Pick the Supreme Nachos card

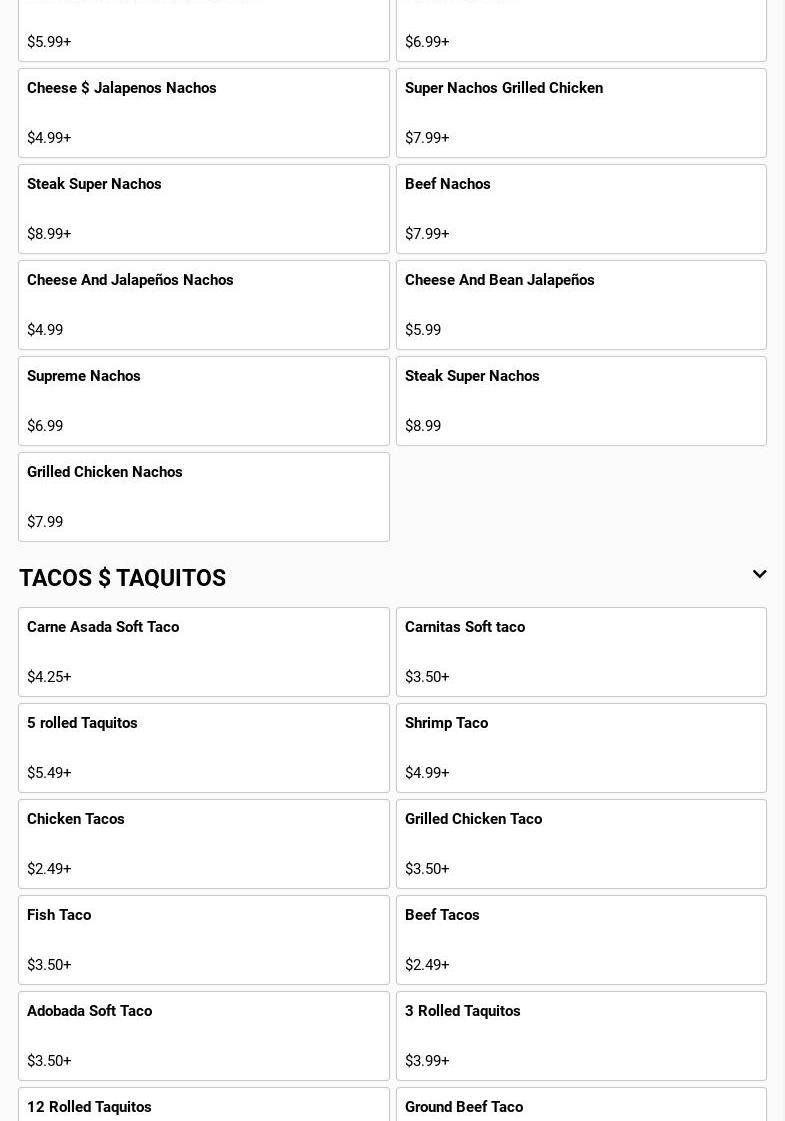click(203, 401)
